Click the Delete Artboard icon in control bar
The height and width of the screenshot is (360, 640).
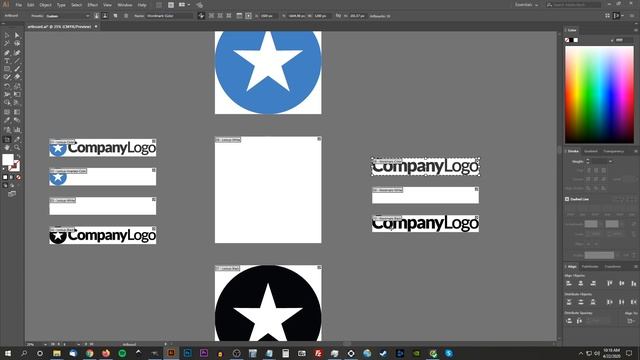pyautogui.click(x=126, y=16)
